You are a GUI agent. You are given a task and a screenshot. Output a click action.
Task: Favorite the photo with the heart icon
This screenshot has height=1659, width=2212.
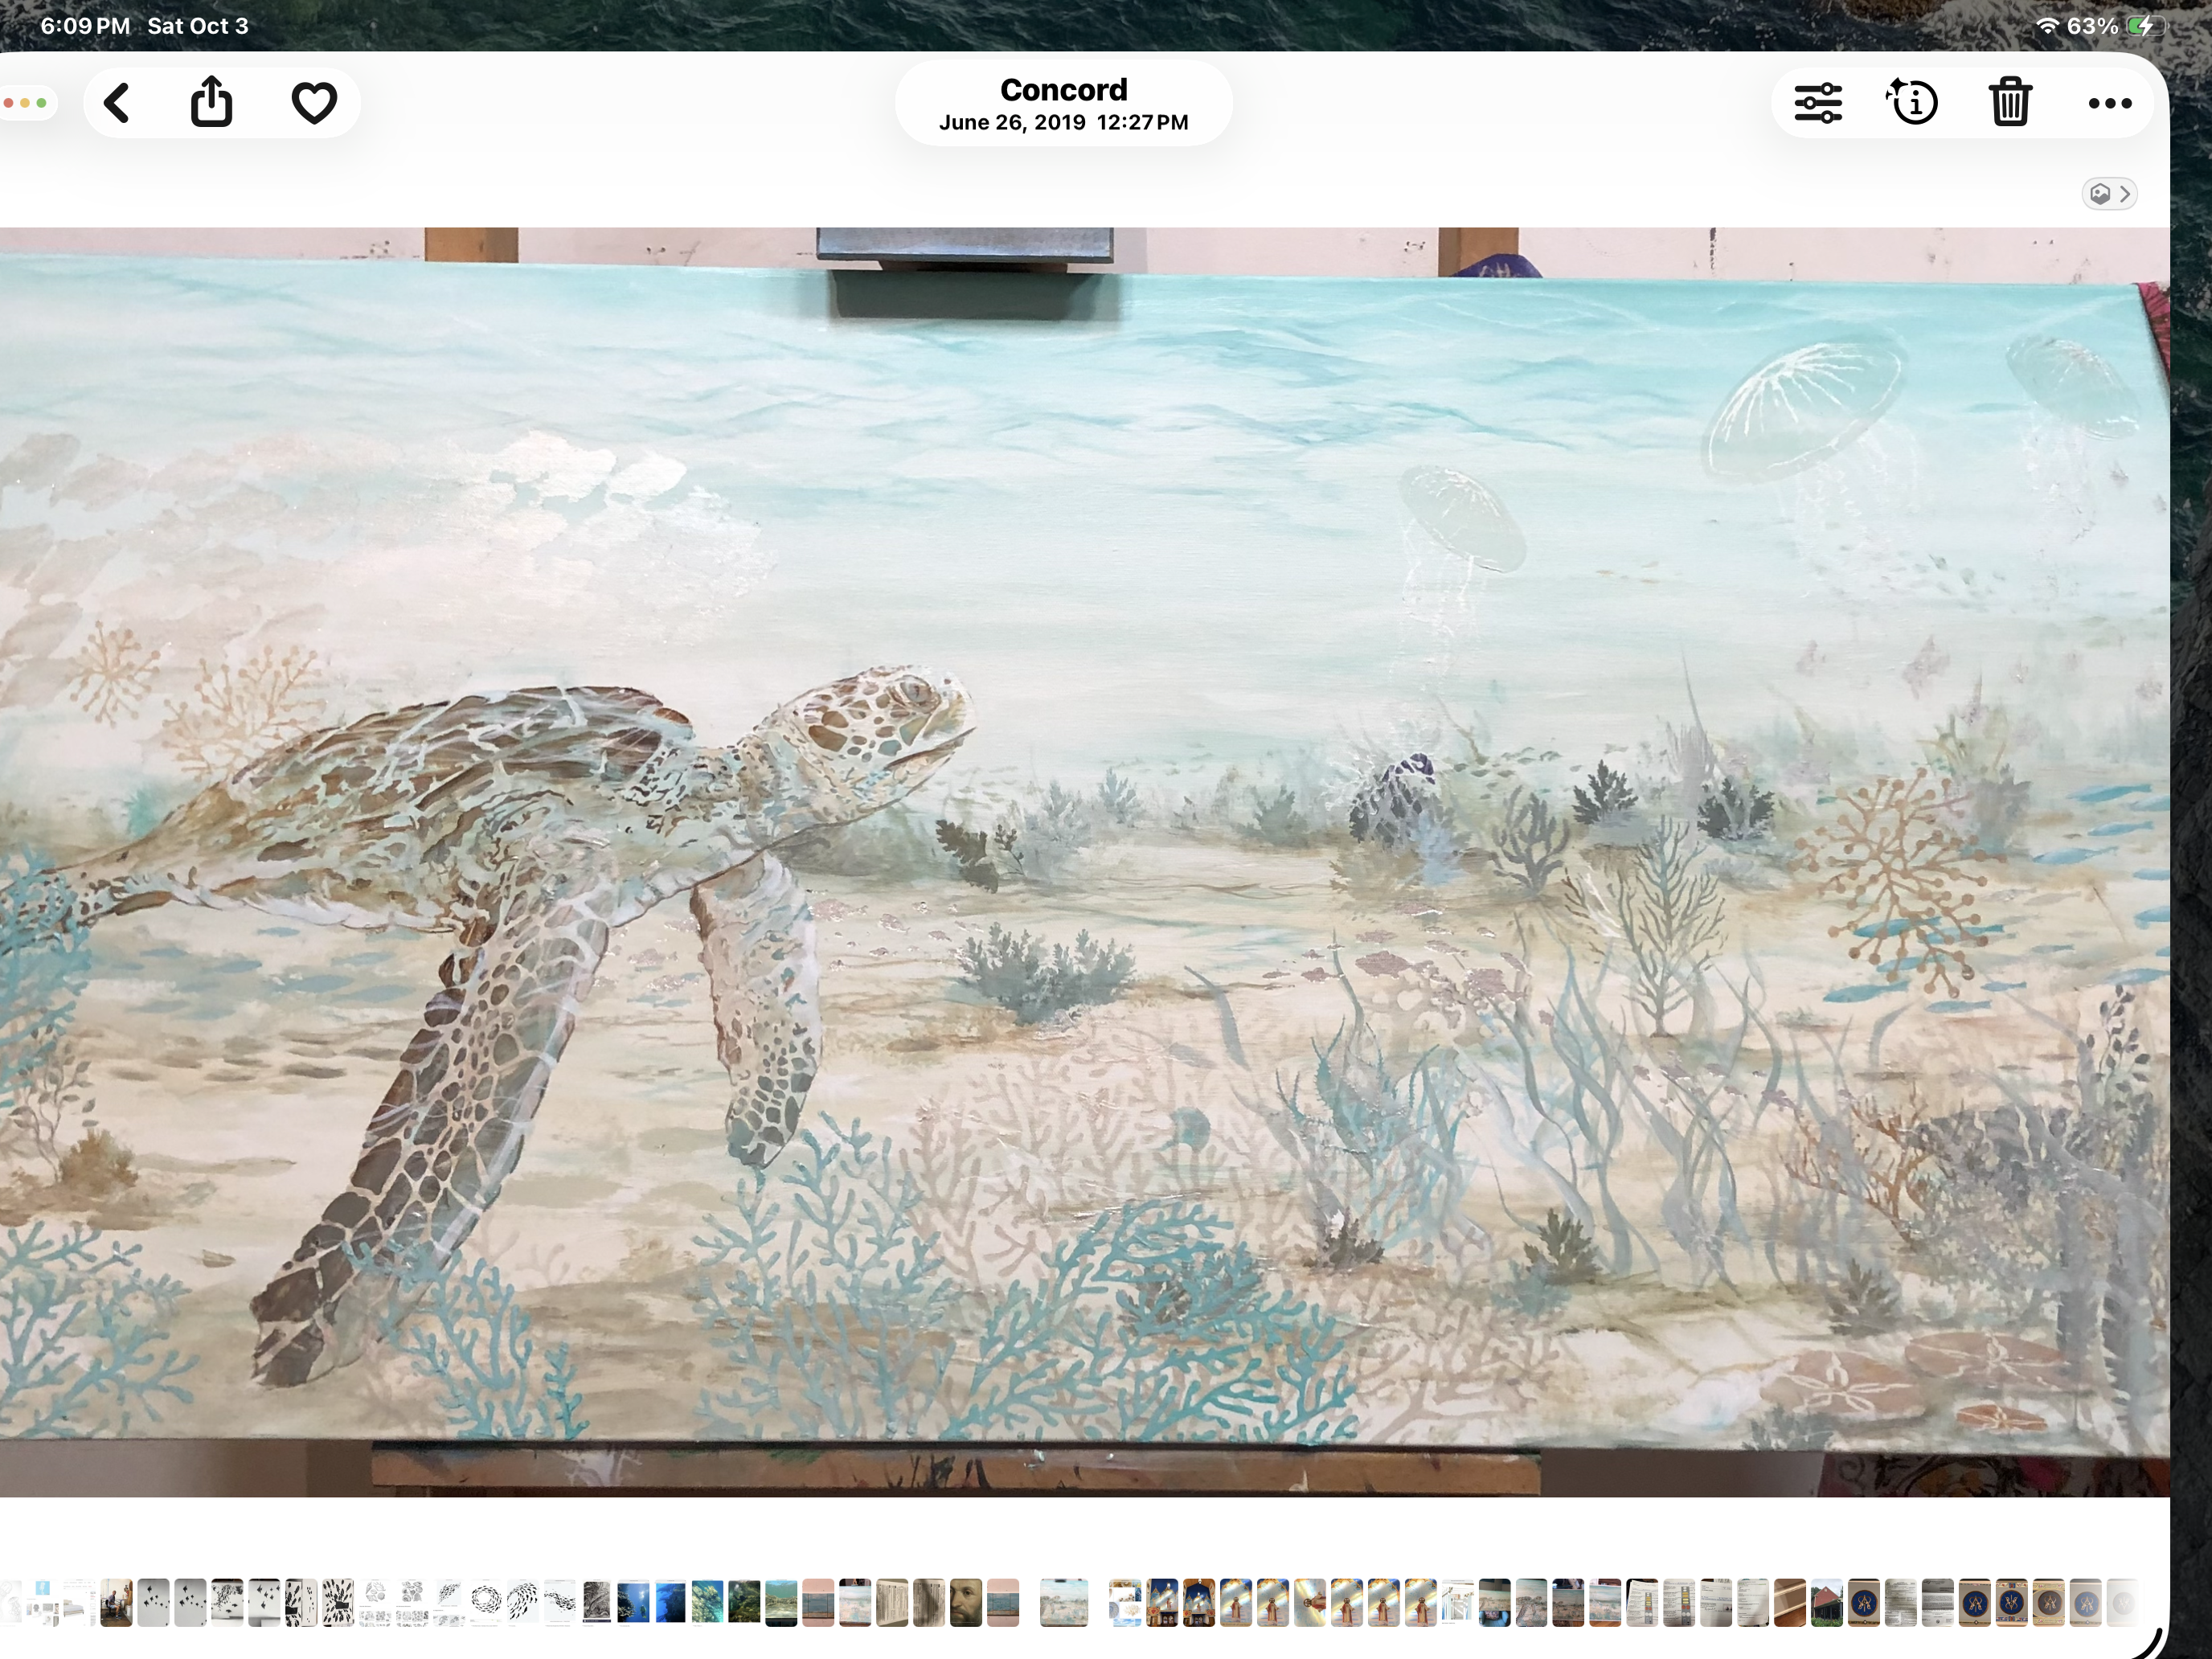pyautogui.click(x=314, y=103)
